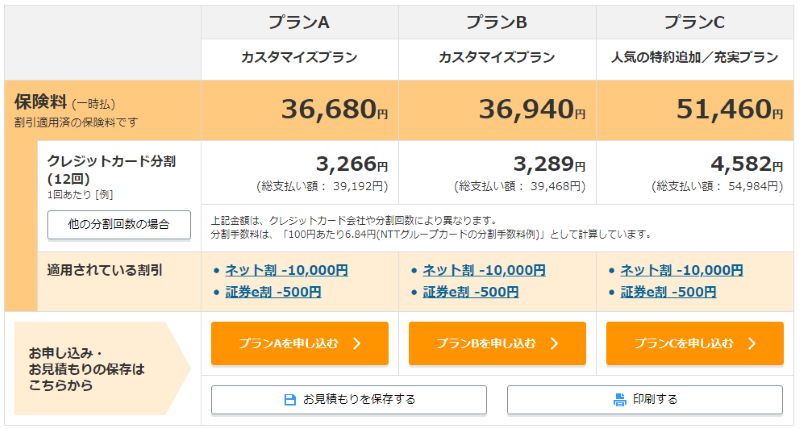Open 他の分割回数の場合 options

[119, 224]
